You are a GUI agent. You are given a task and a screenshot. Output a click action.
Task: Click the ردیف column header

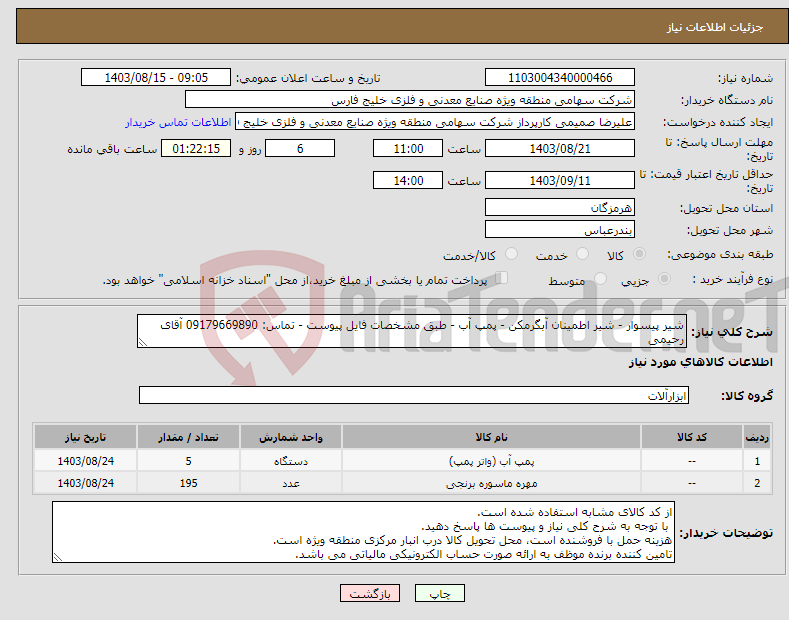coord(757,437)
